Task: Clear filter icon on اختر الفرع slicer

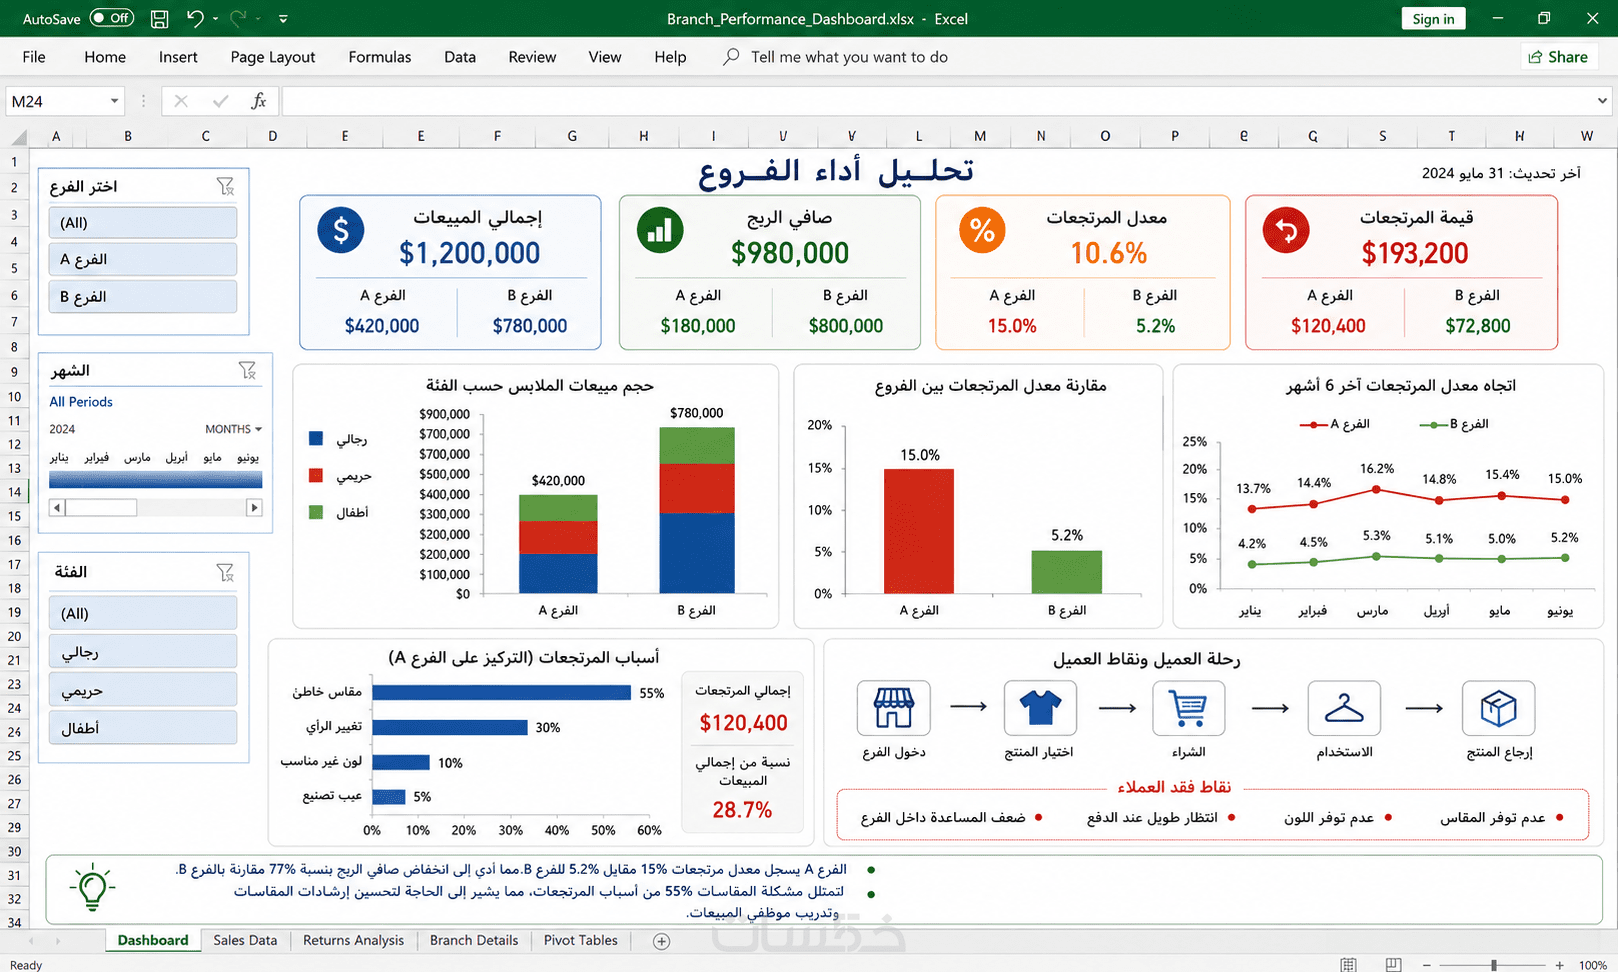Action: tap(226, 186)
